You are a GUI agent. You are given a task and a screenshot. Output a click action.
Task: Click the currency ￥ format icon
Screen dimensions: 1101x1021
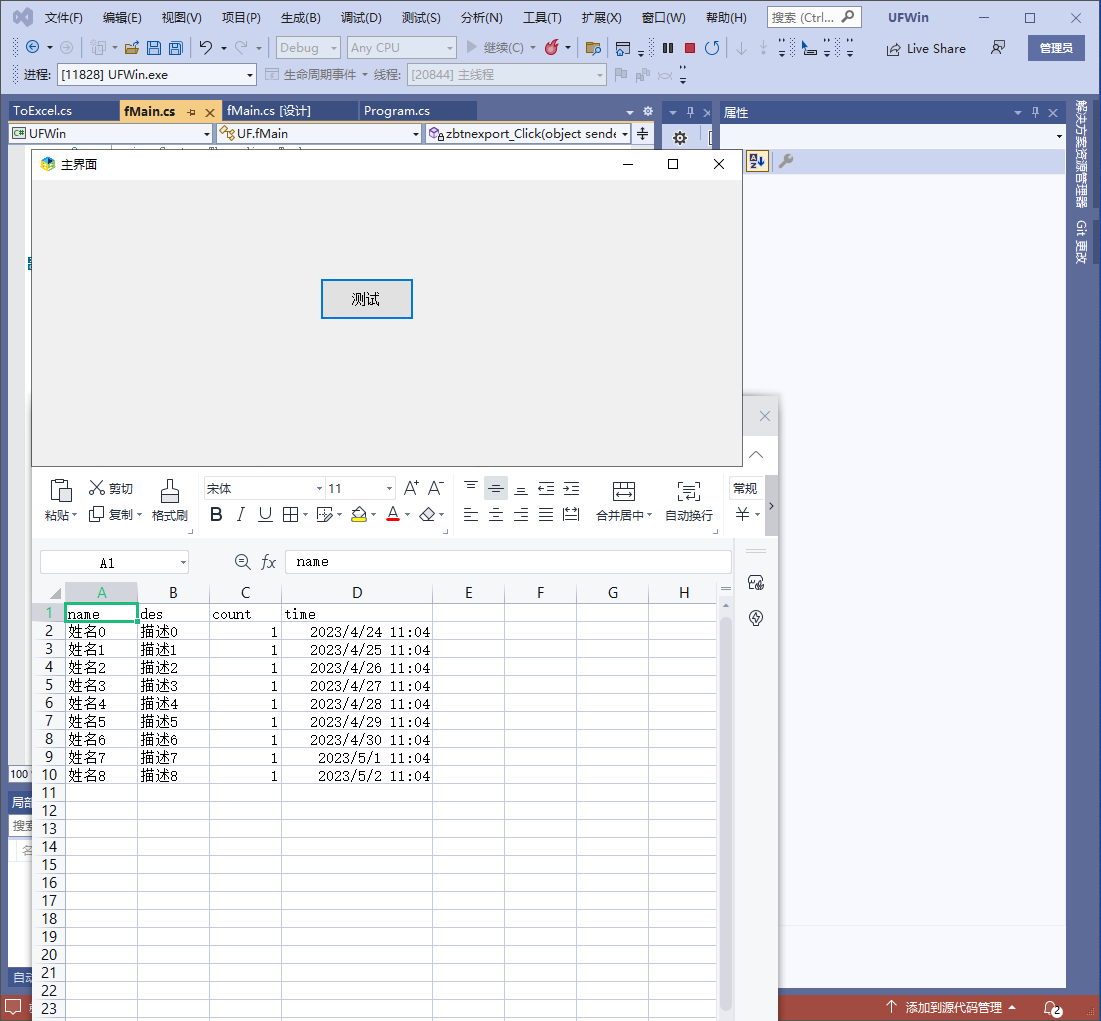[x=742, y=515]
